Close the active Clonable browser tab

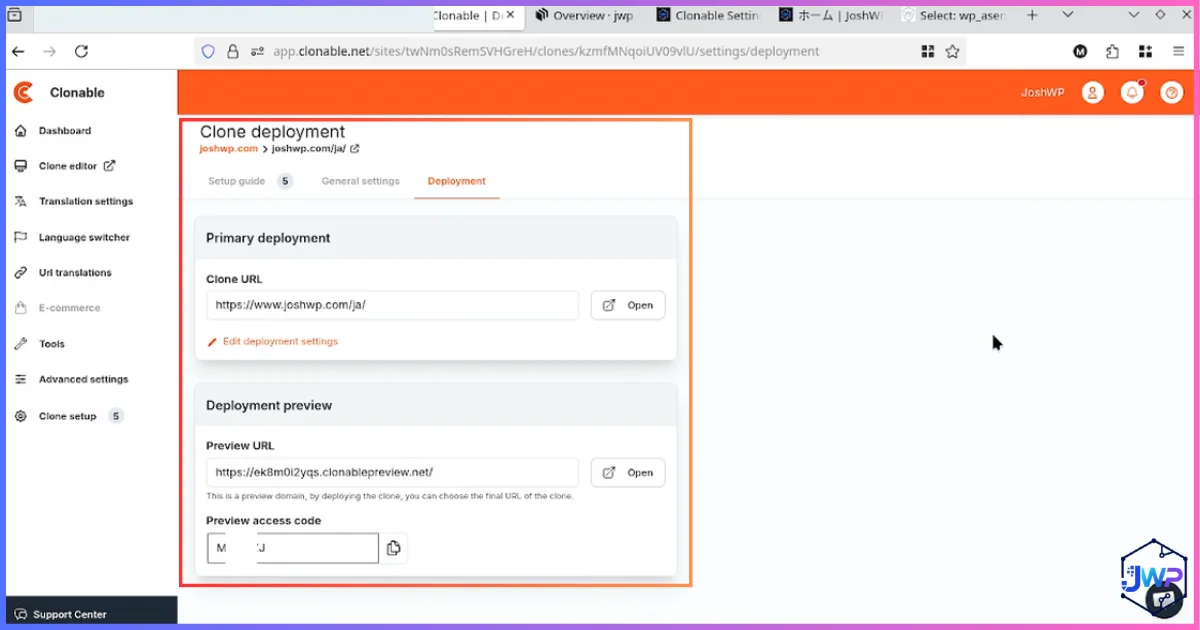coord(510,15)
